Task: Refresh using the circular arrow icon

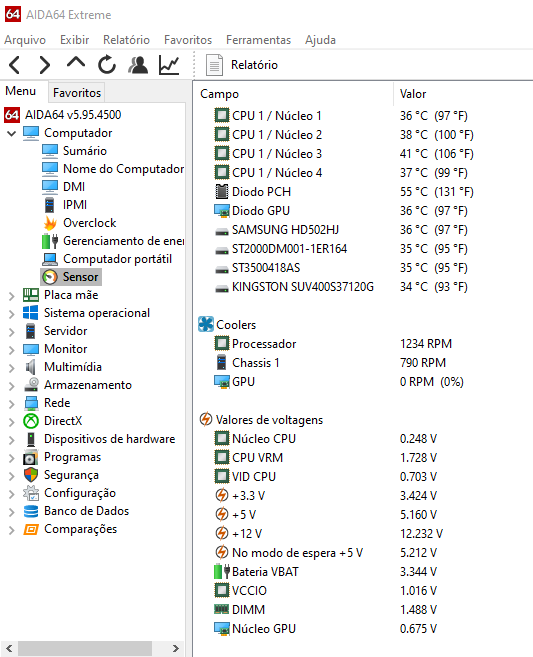Action: click(107, 65)
